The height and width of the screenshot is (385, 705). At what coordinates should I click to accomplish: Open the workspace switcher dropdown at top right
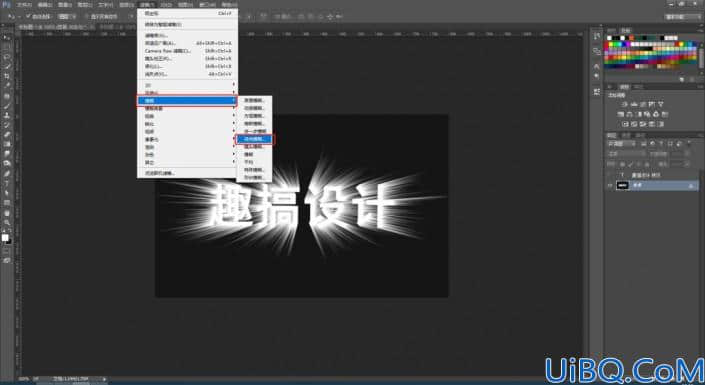[683, 17]
